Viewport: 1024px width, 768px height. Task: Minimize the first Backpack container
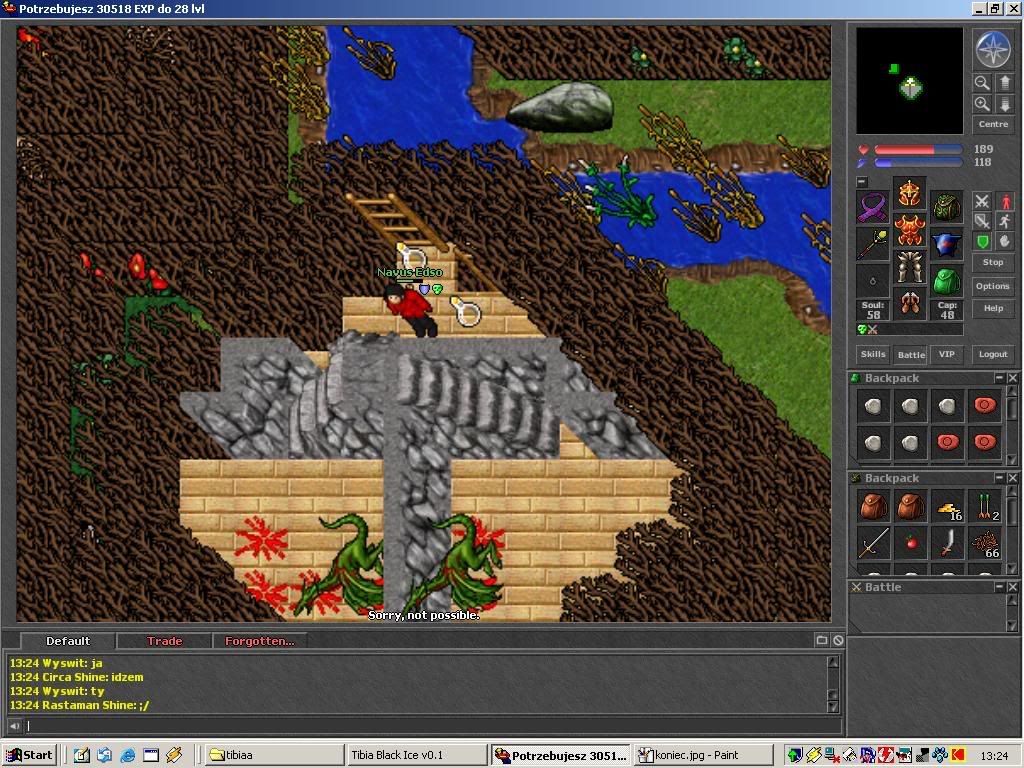coord(999,378)
